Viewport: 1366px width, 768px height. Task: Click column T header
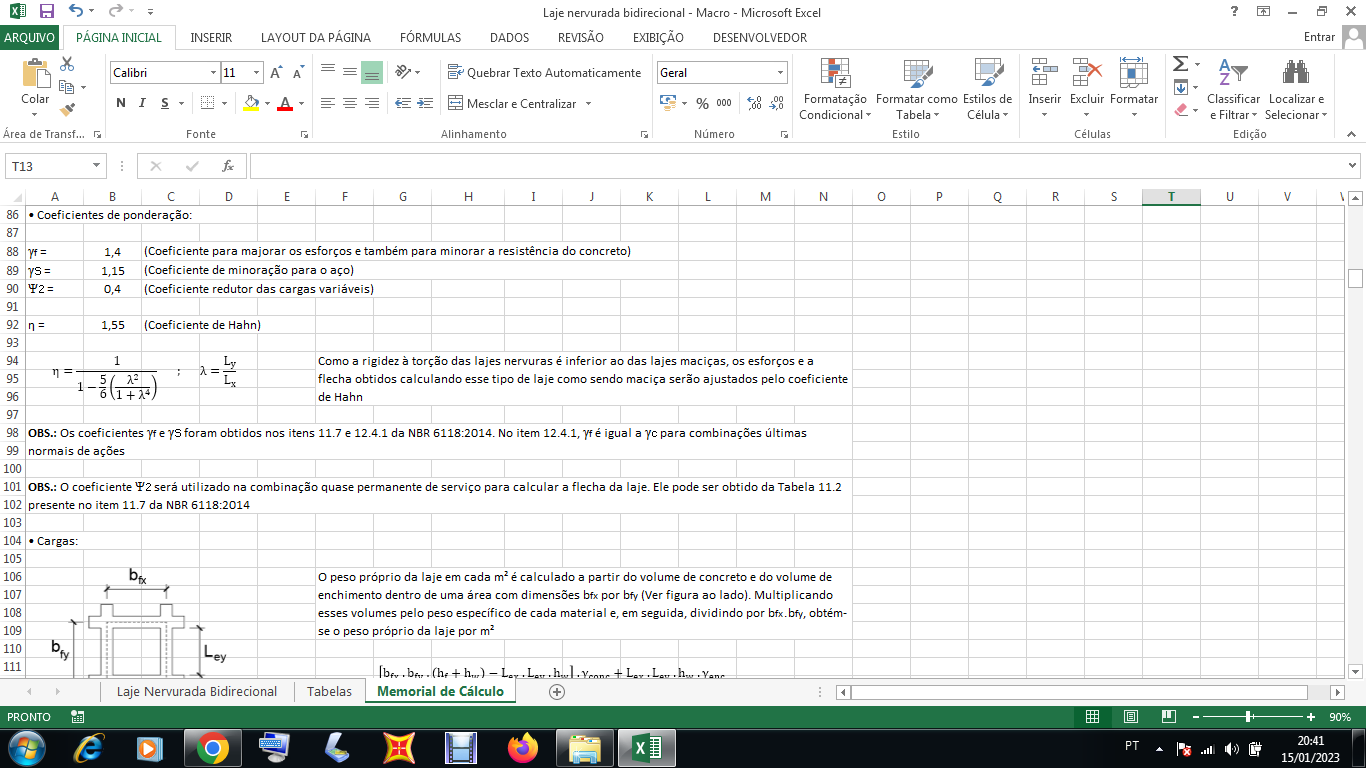point(1171,197)
